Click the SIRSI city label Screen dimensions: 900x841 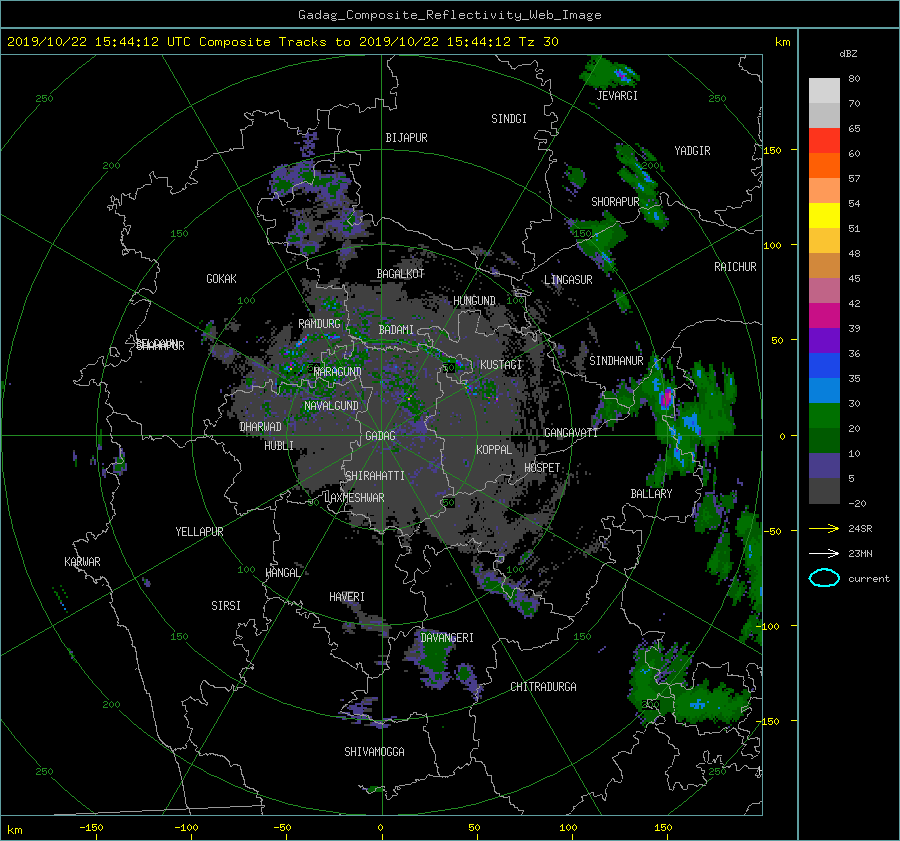click(x=226, y=606)
